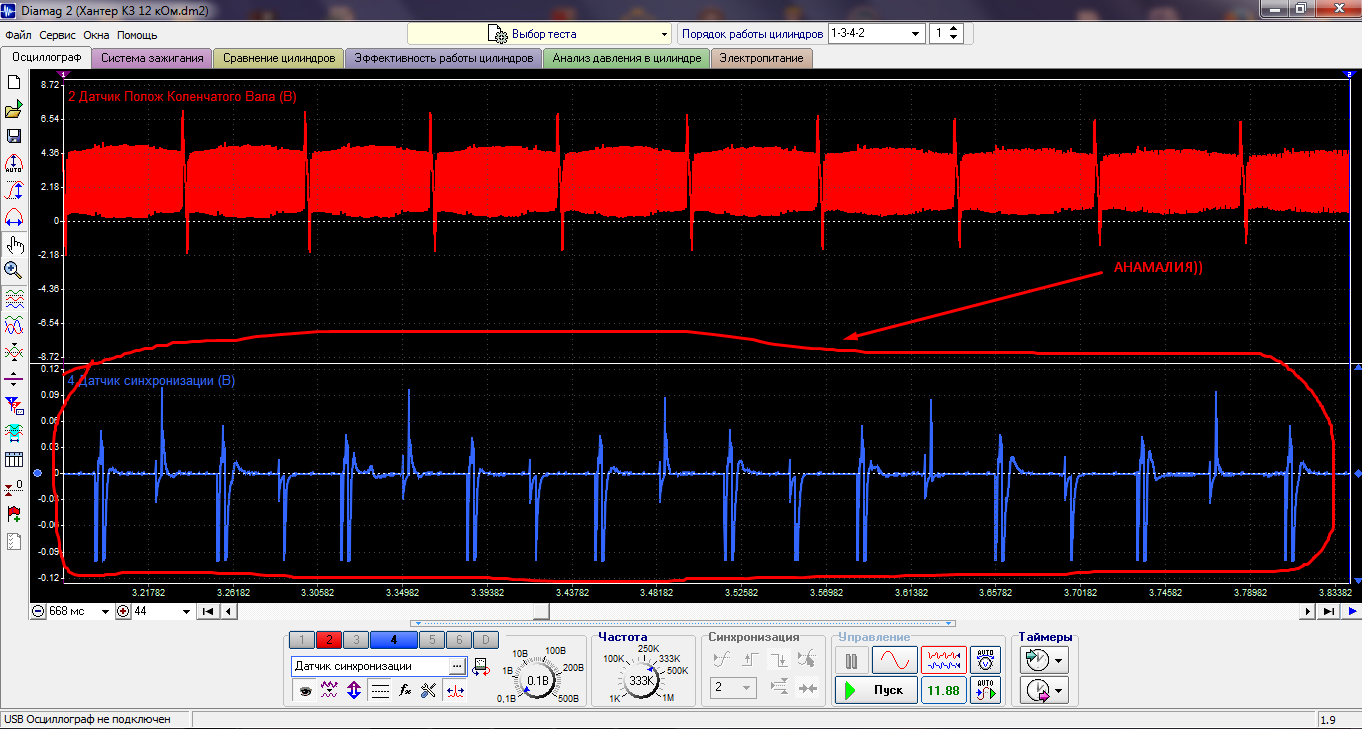This screenshot has height=729, width=1362.
Task: Select the D digital channel button
Action: point(485,640)
